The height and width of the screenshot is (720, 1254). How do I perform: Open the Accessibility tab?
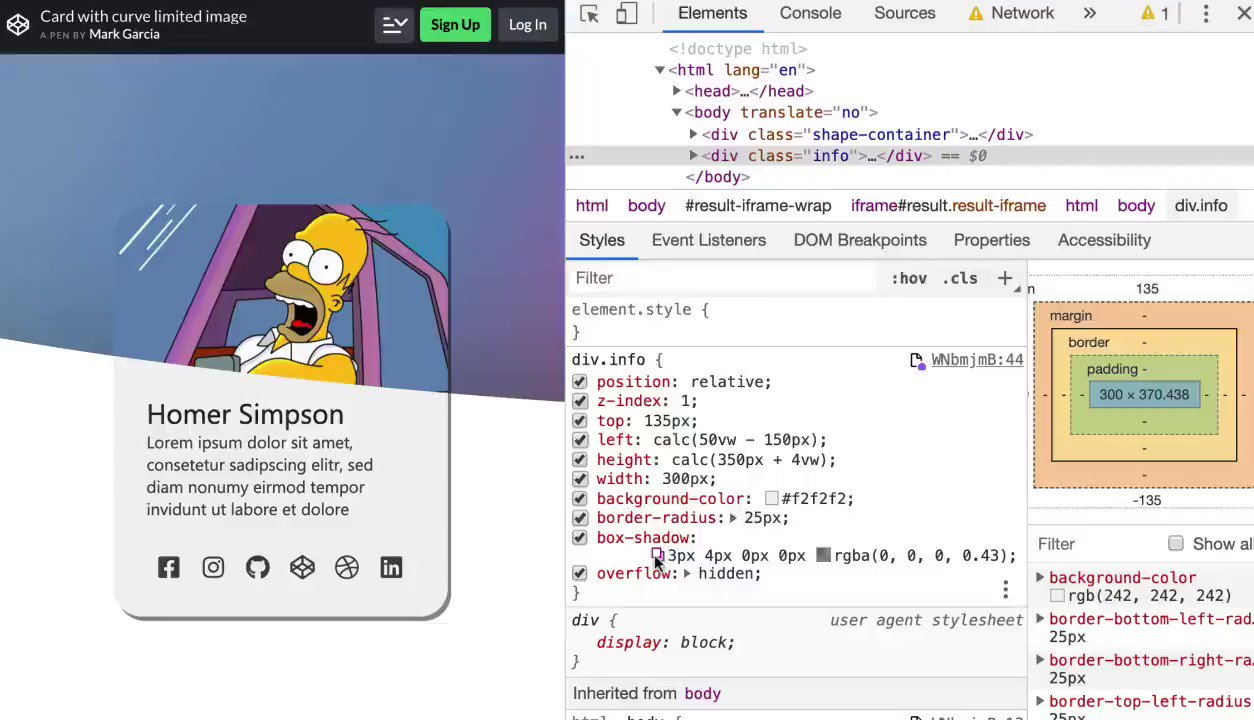pos(1104,240)
